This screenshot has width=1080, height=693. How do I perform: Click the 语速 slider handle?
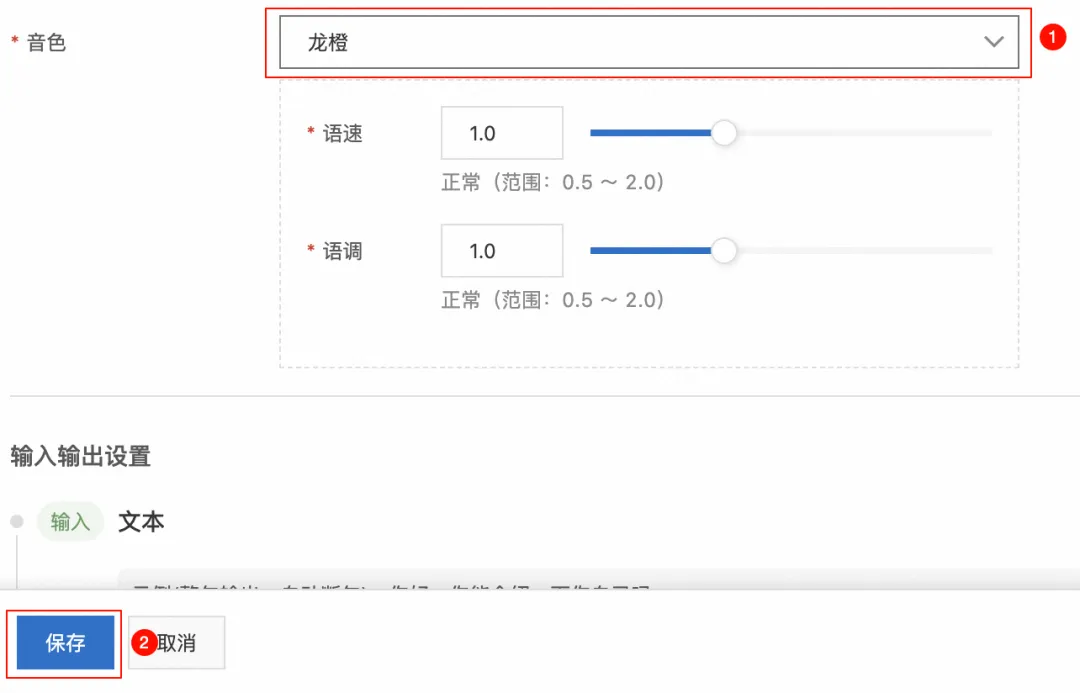coord(723,133)
